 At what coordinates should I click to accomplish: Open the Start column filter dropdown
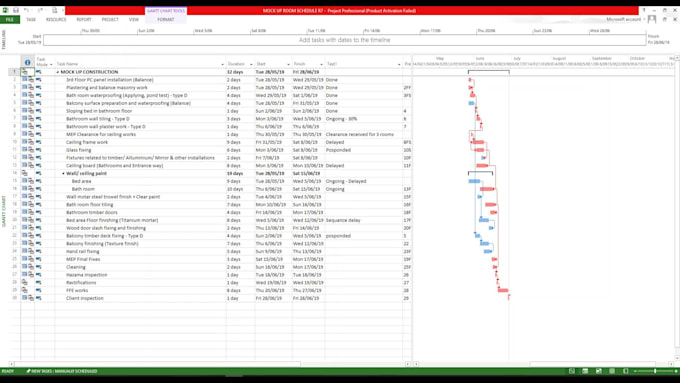(288, 65)
